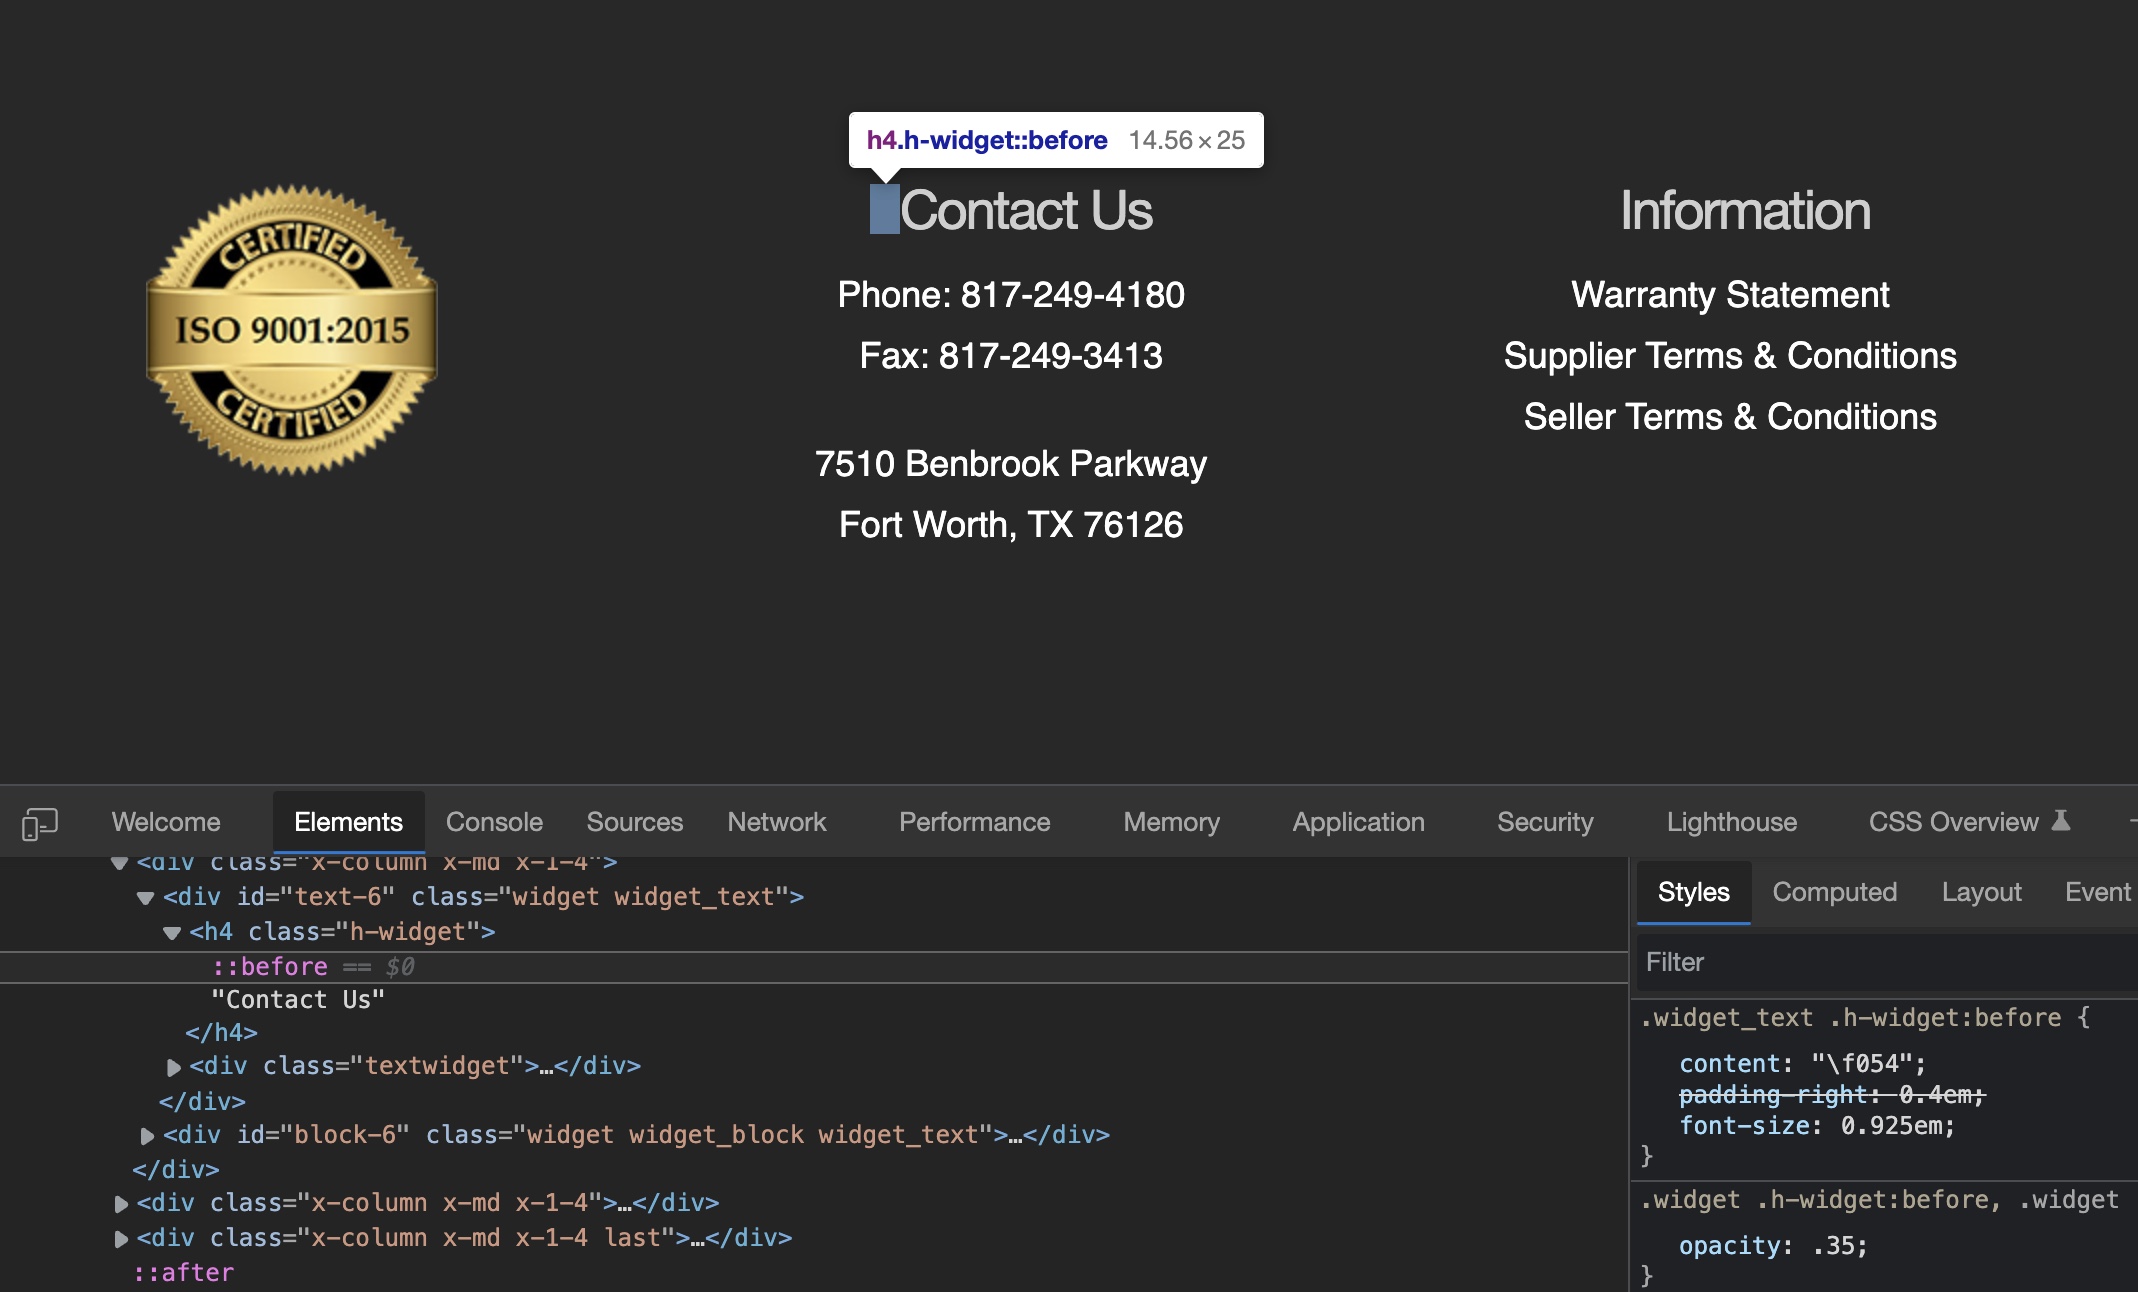
Task: Click the CSS Overview experiment flask icon
Action: [x=2061, y=821]
